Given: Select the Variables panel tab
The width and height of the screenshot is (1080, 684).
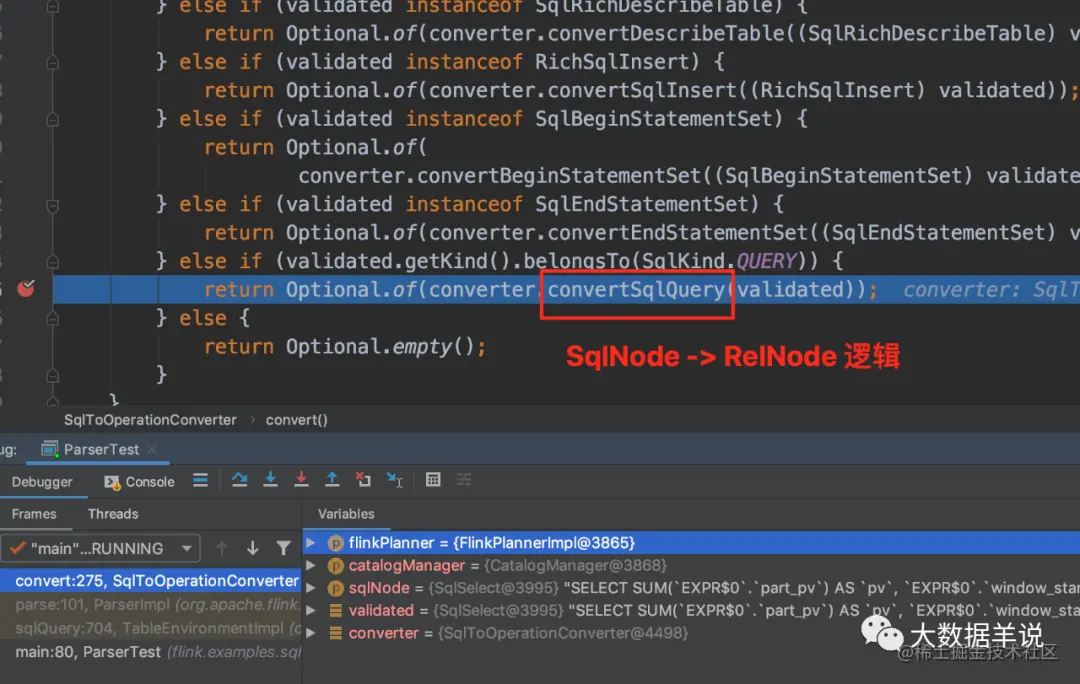Looking at the screenshot, I should [346, 514].
